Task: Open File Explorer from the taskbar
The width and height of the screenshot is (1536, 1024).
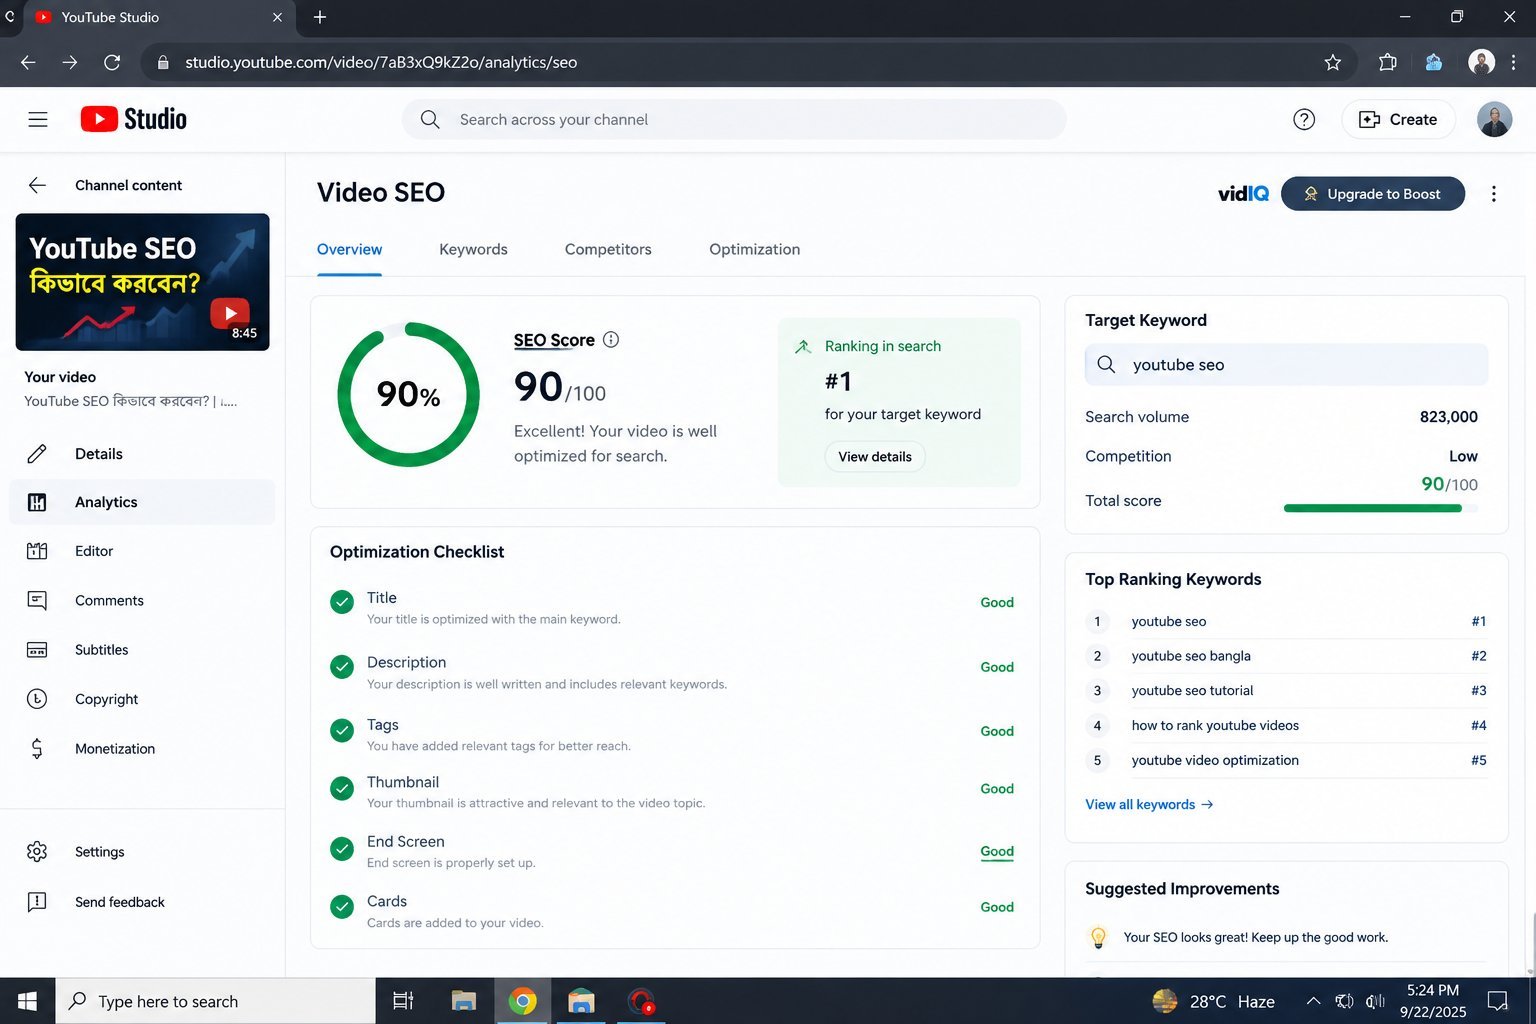Action: (x=463, y=1001)
